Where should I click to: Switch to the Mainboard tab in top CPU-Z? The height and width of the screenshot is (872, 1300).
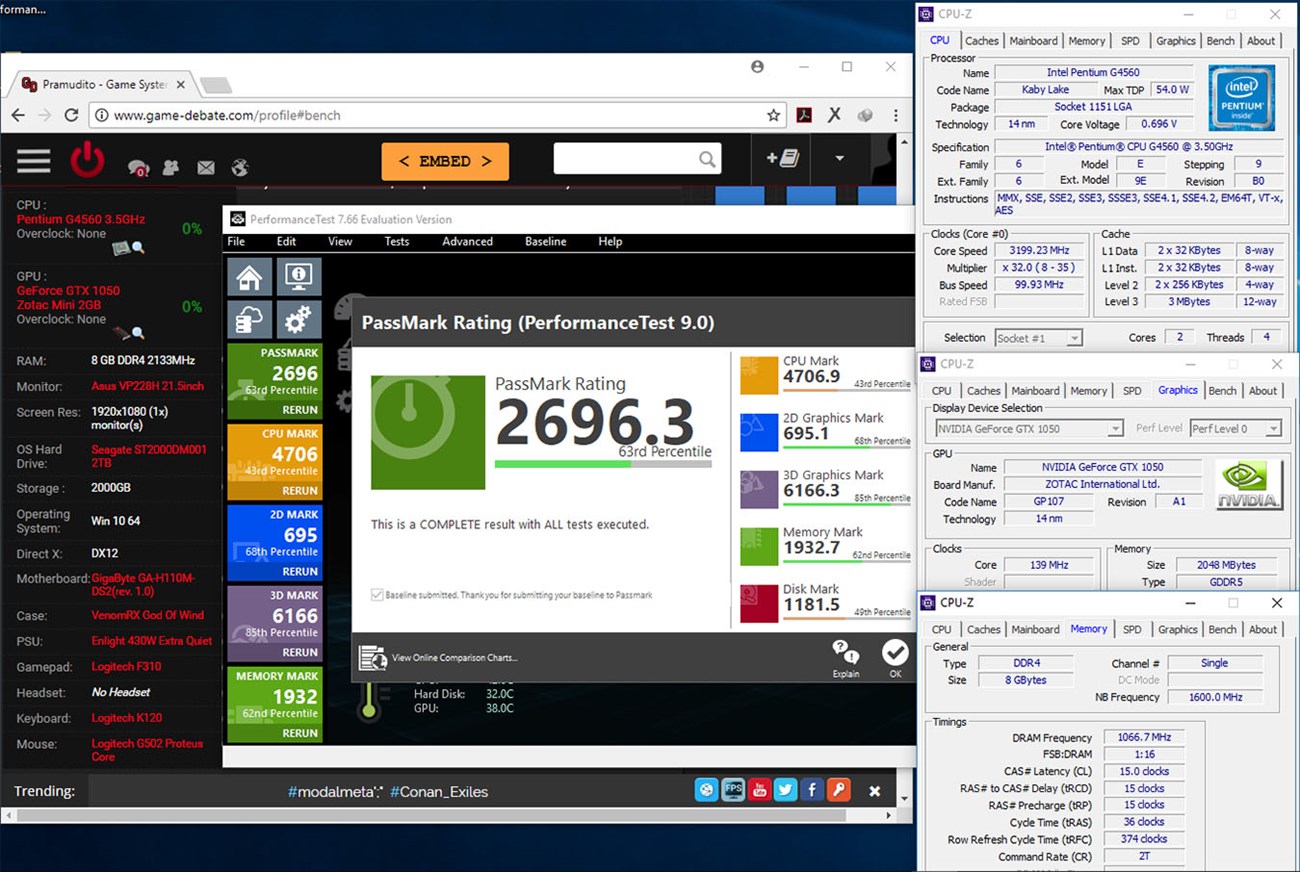point(1033,41)
